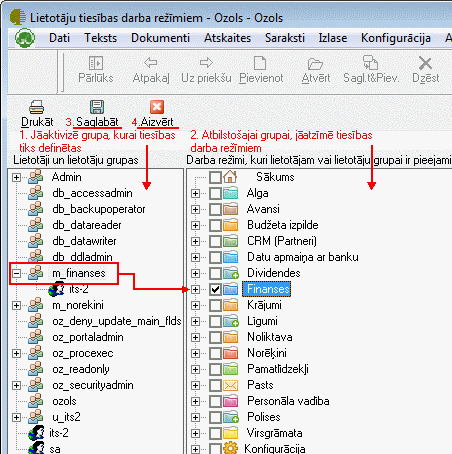Click the red Aizvērt close icon

point(157,107)
